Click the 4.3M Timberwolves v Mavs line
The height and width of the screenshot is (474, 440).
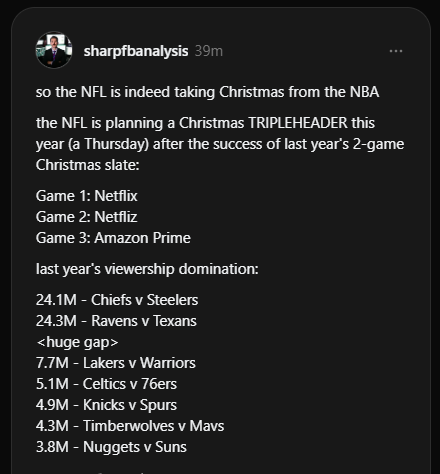tap(130, 426)
